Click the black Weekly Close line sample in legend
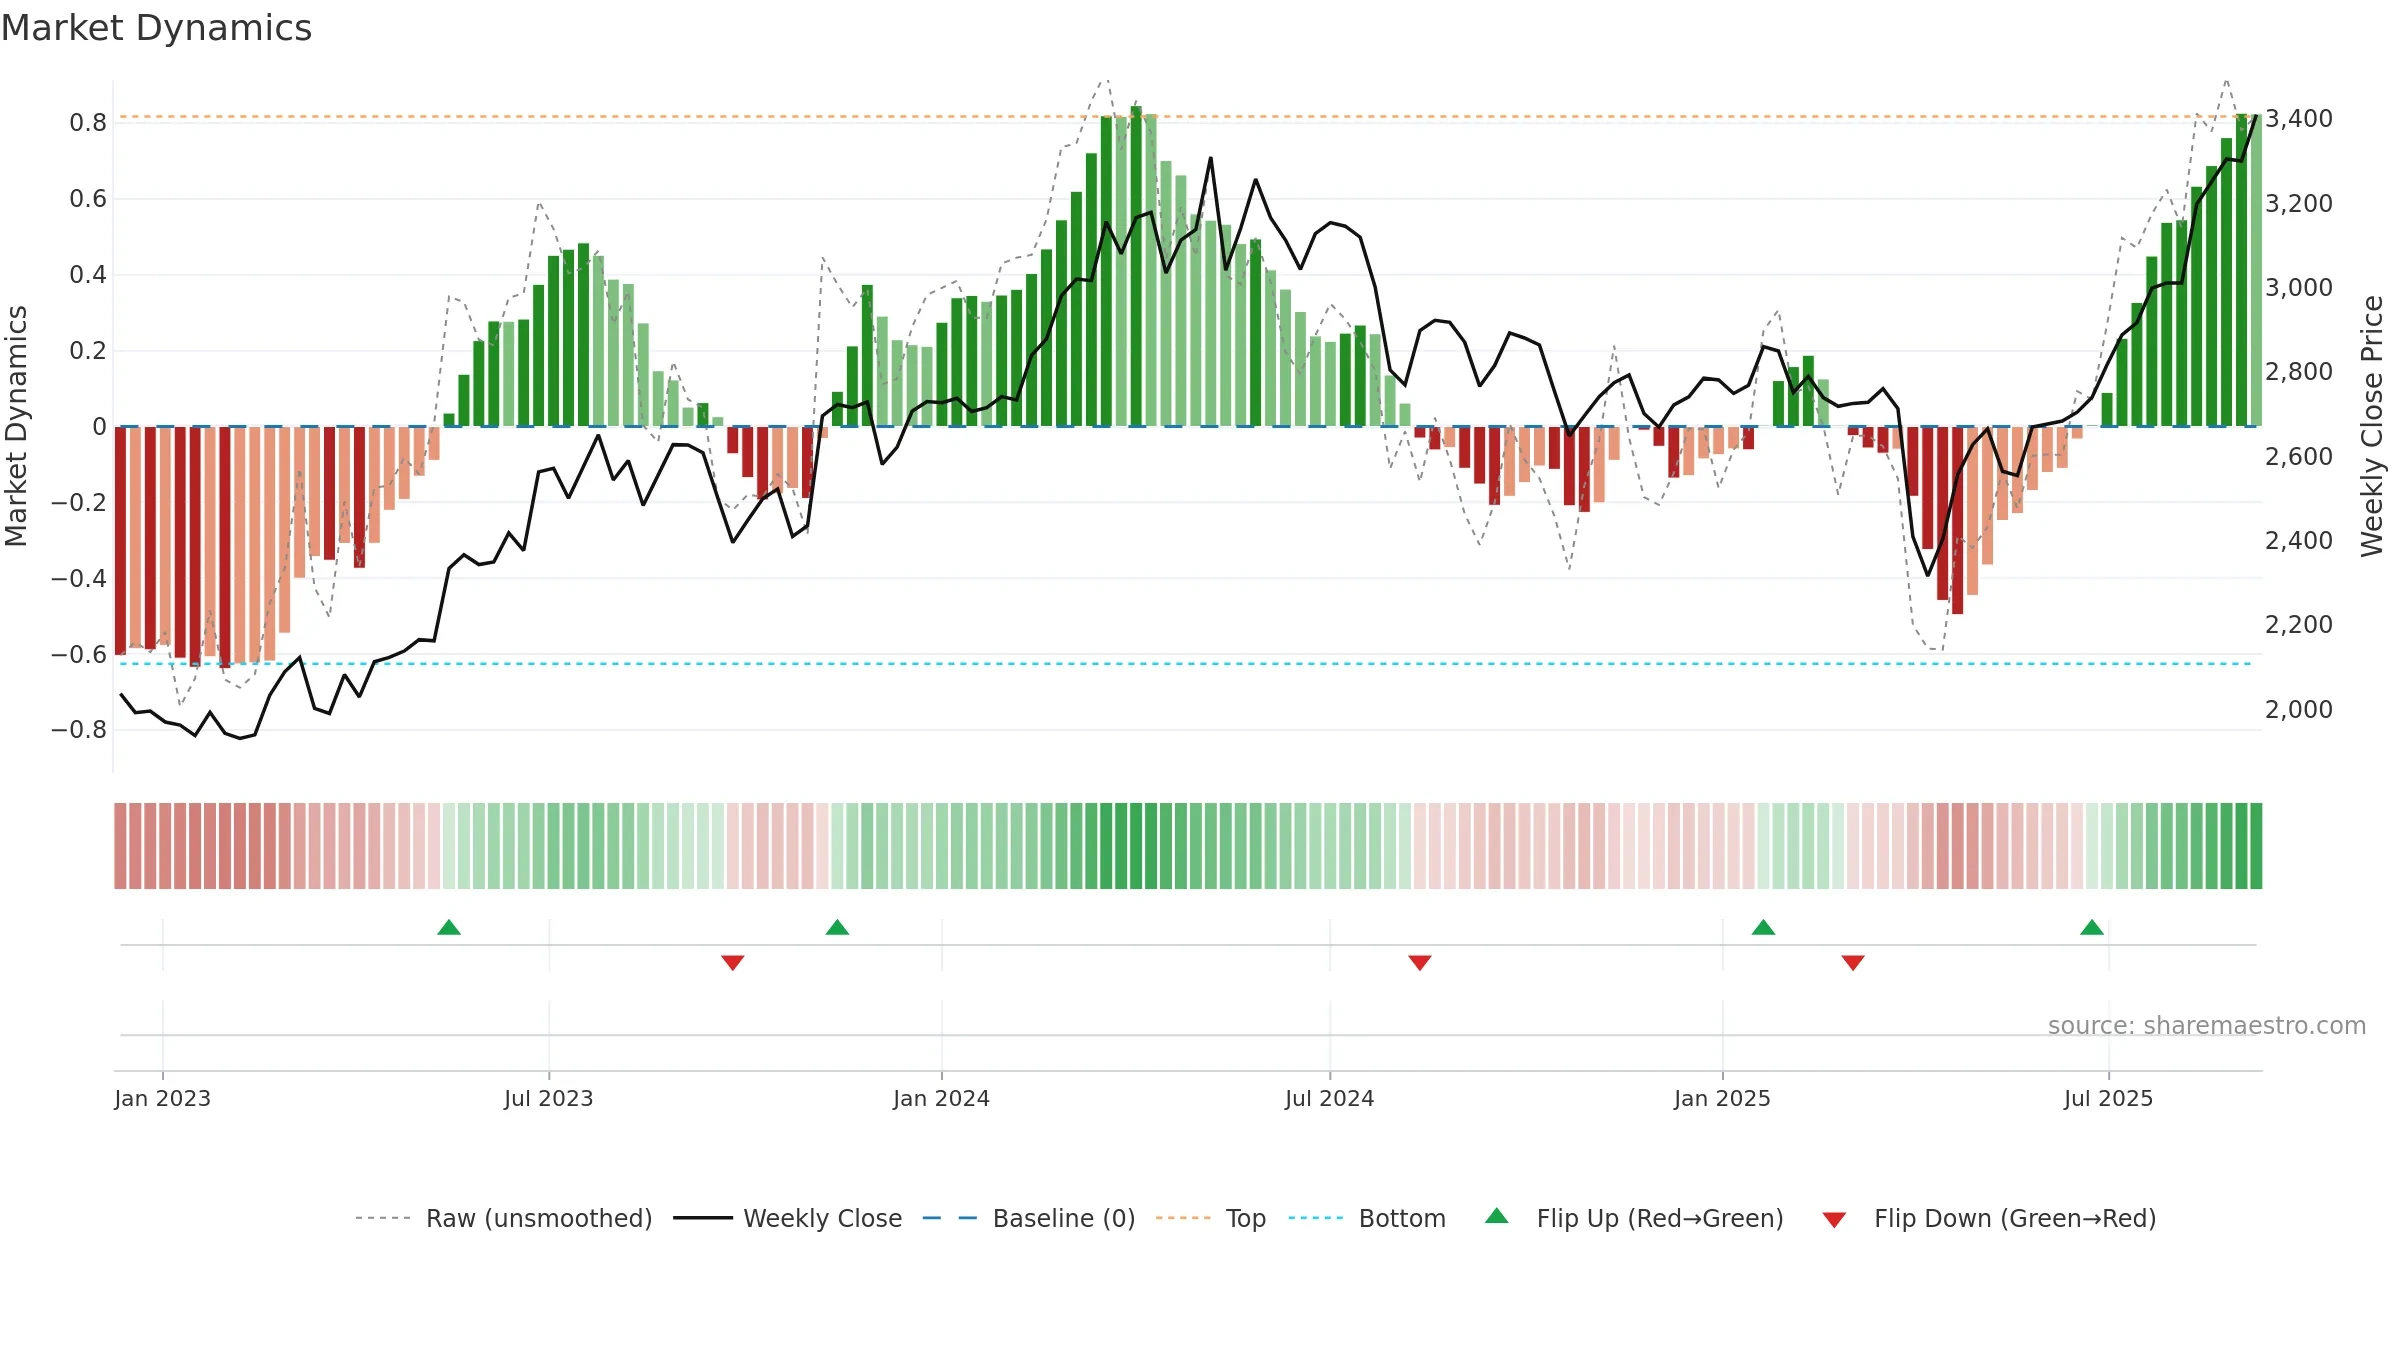The height and width of the screenshot is (1350, 2400). pos(703,1218)
